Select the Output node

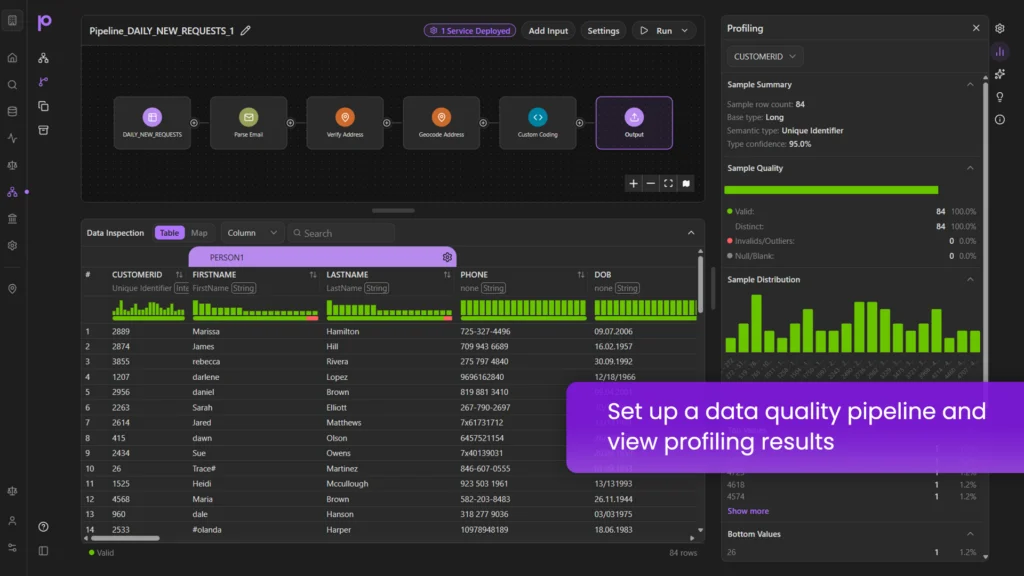pyautogui.click(x=634, y=123)
